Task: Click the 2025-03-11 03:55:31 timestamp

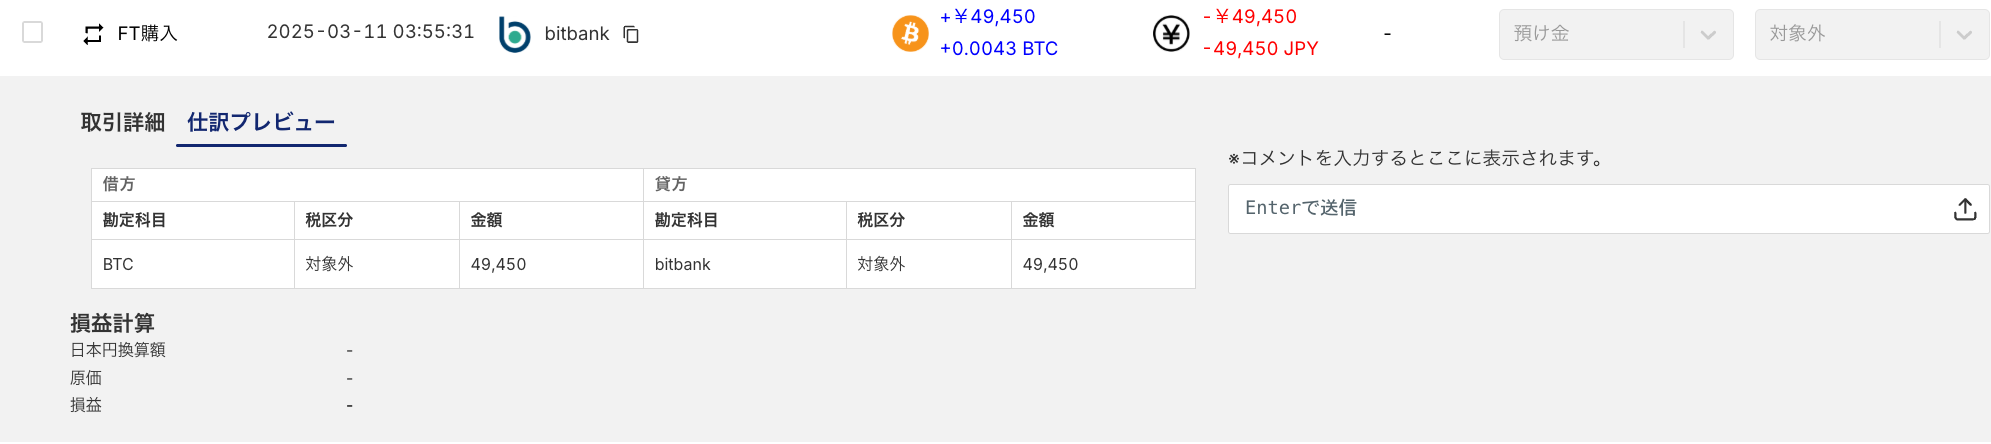Action: (x=370, y=32)
